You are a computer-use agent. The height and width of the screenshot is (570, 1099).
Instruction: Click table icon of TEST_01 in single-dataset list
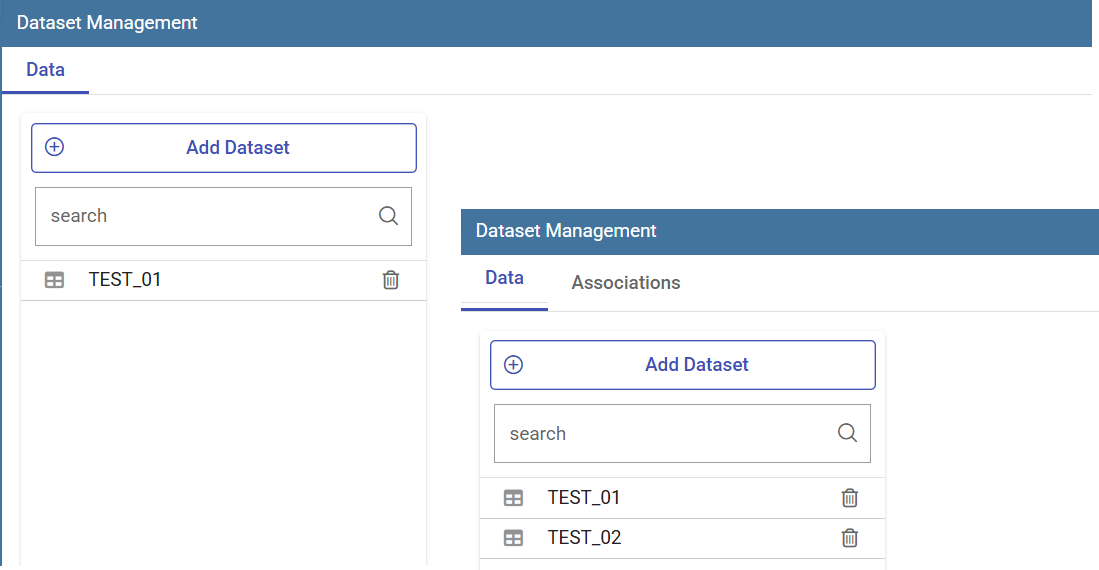(54, 280)
